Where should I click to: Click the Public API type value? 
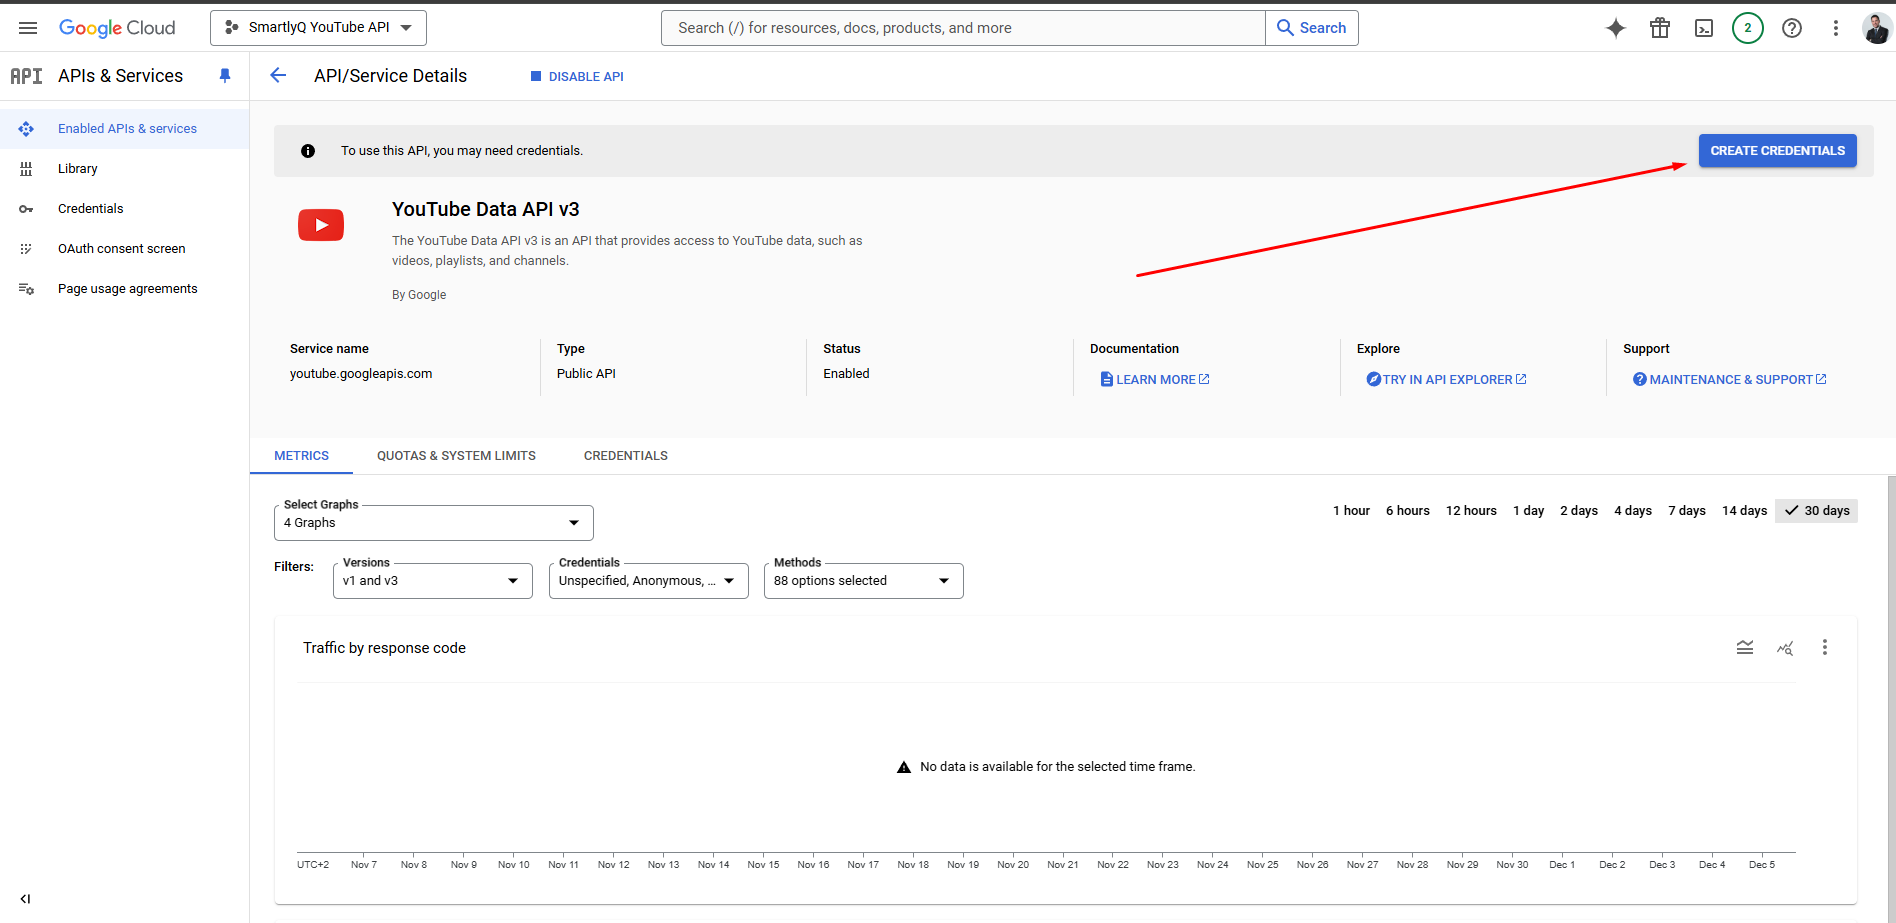point(586,374)
